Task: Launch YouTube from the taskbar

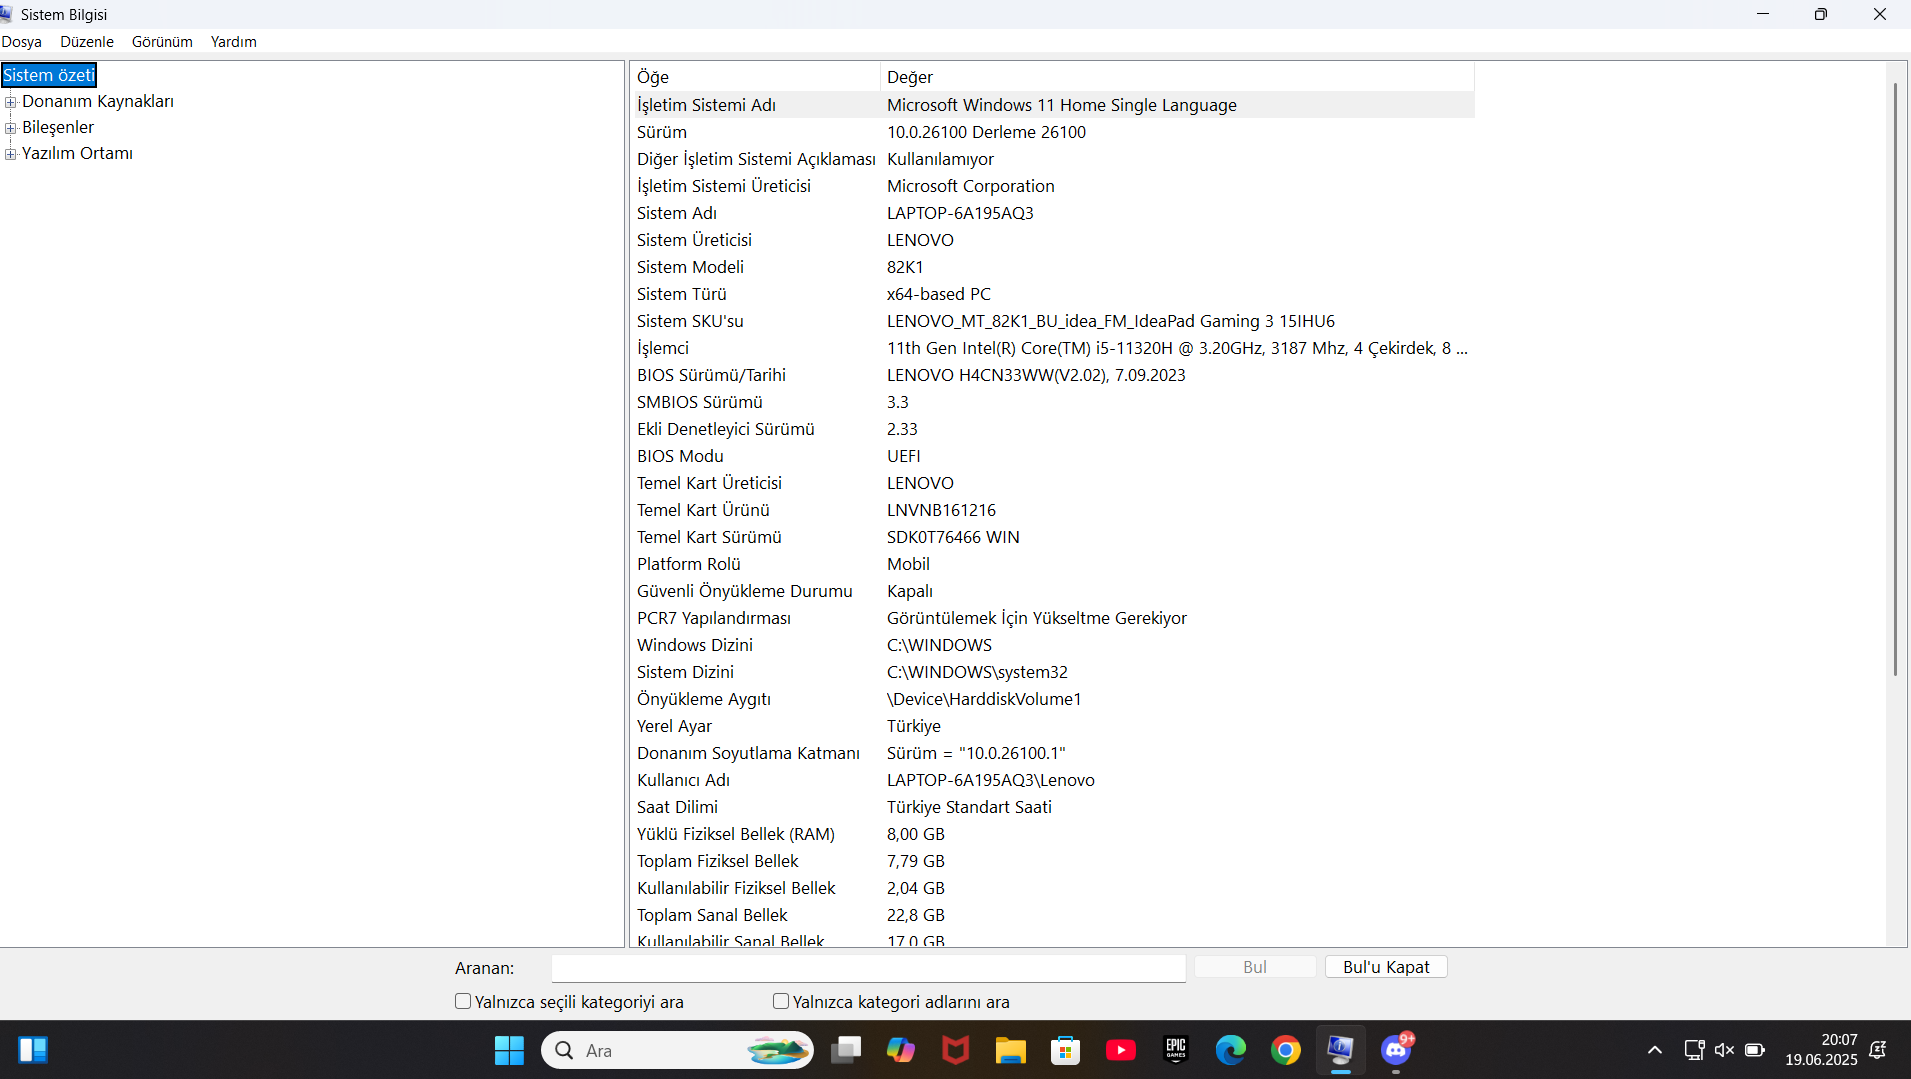Action: pyautogui.click(x=1121, y=1050)
